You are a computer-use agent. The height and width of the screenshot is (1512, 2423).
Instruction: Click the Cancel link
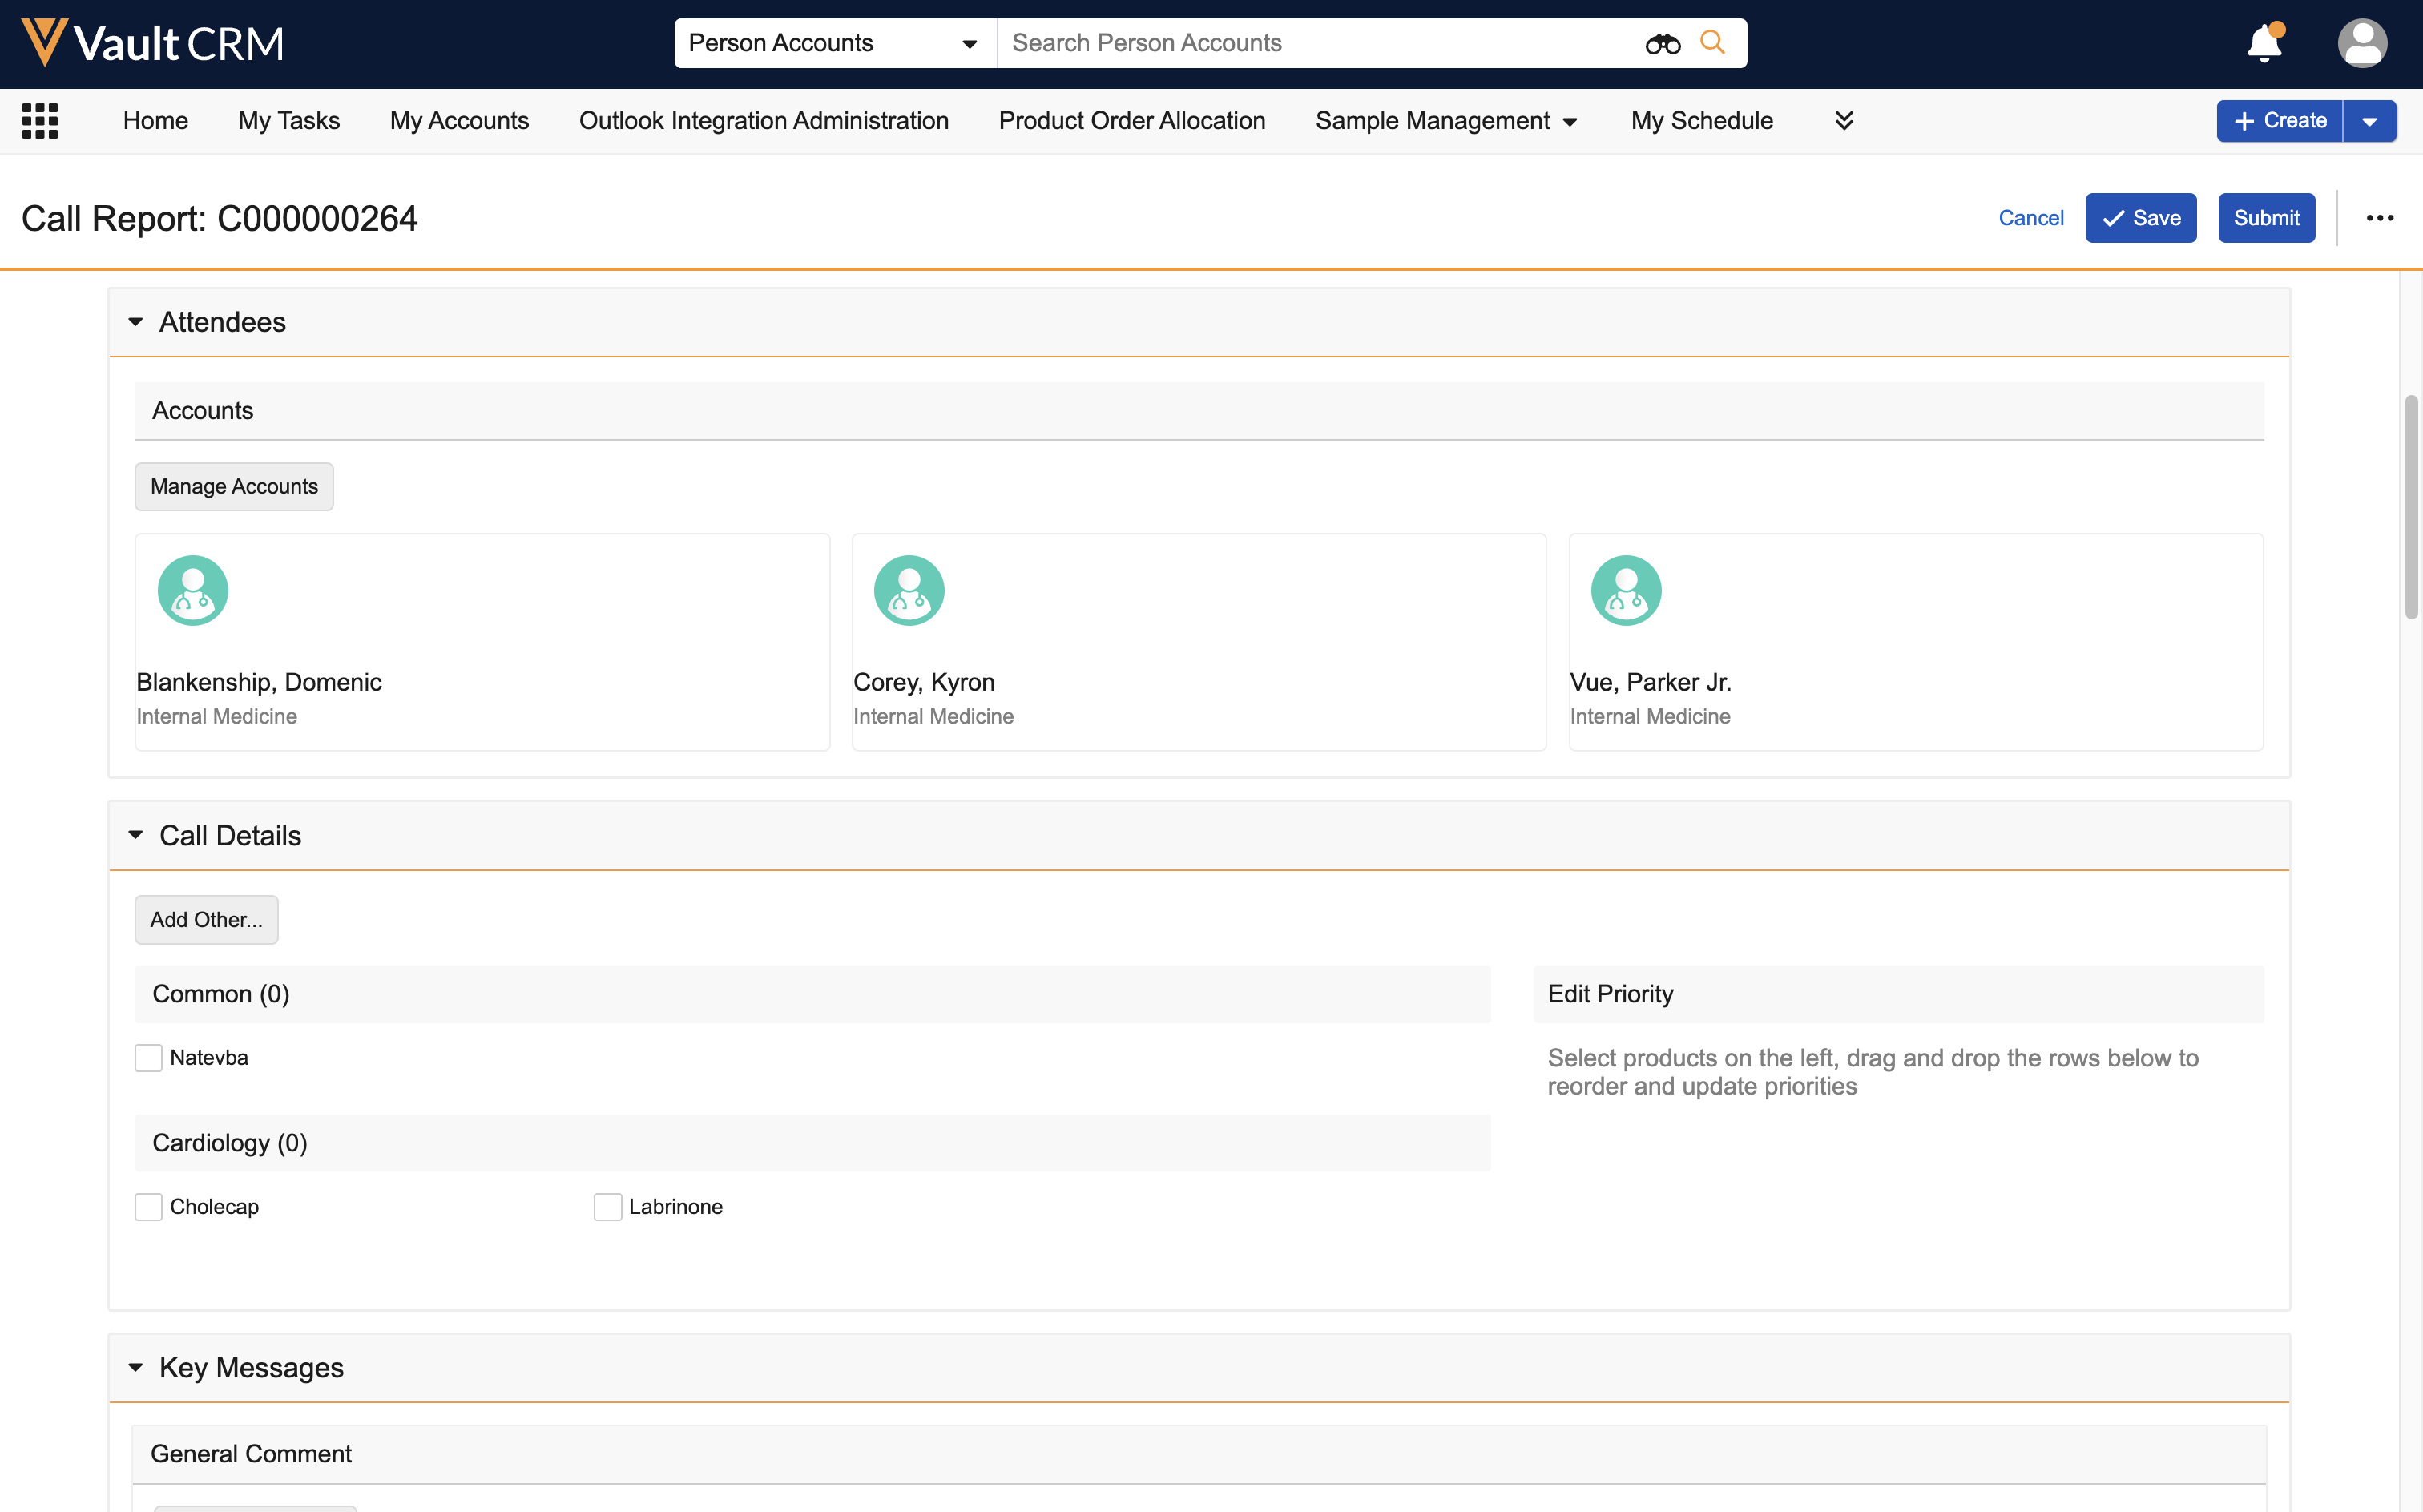(x=2030, y=218)
